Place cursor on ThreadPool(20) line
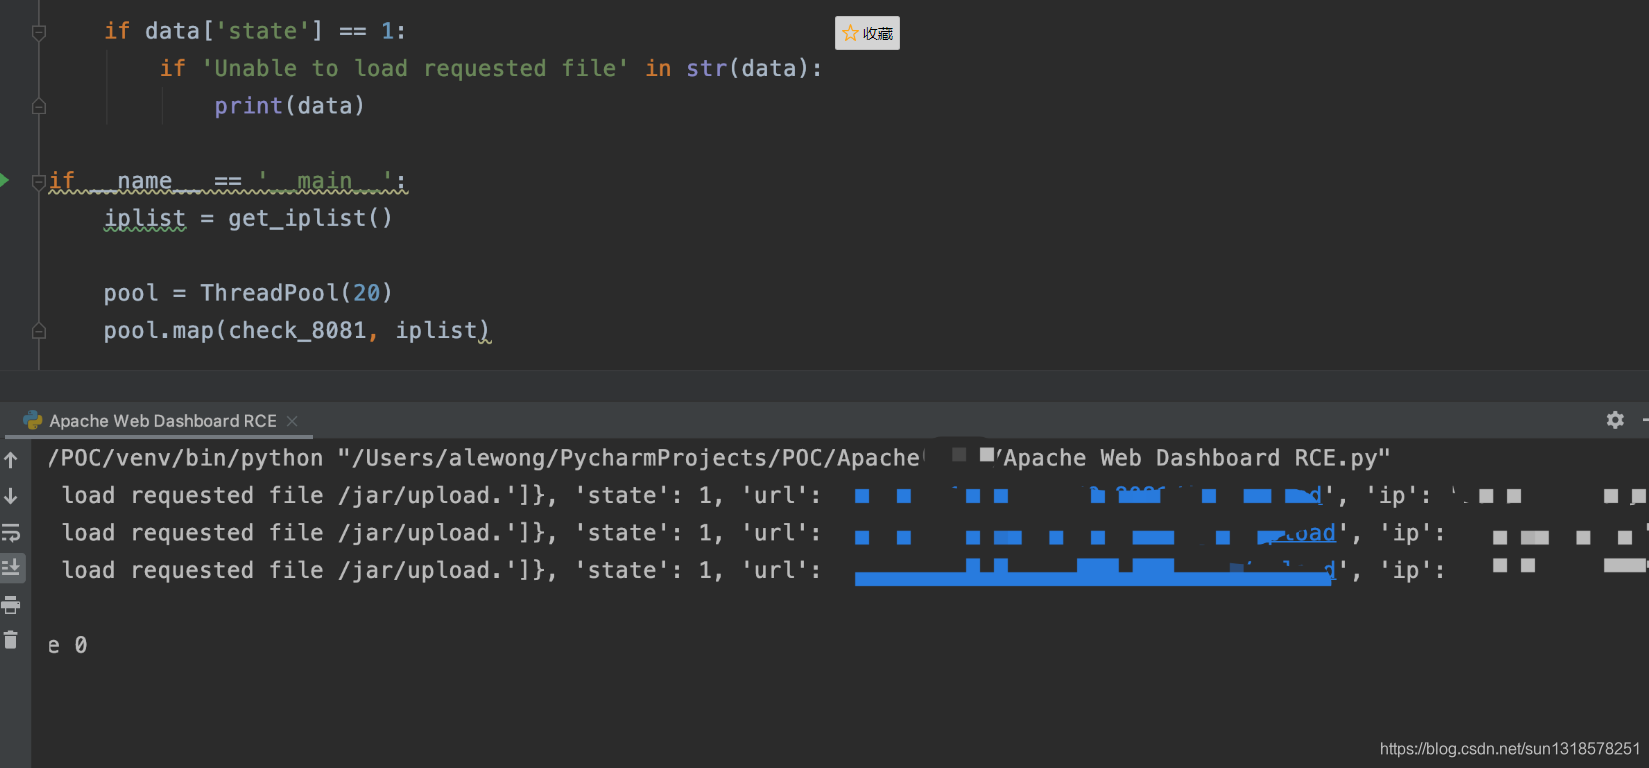The height and width of the screenshot is (768, 1649). 248,293
